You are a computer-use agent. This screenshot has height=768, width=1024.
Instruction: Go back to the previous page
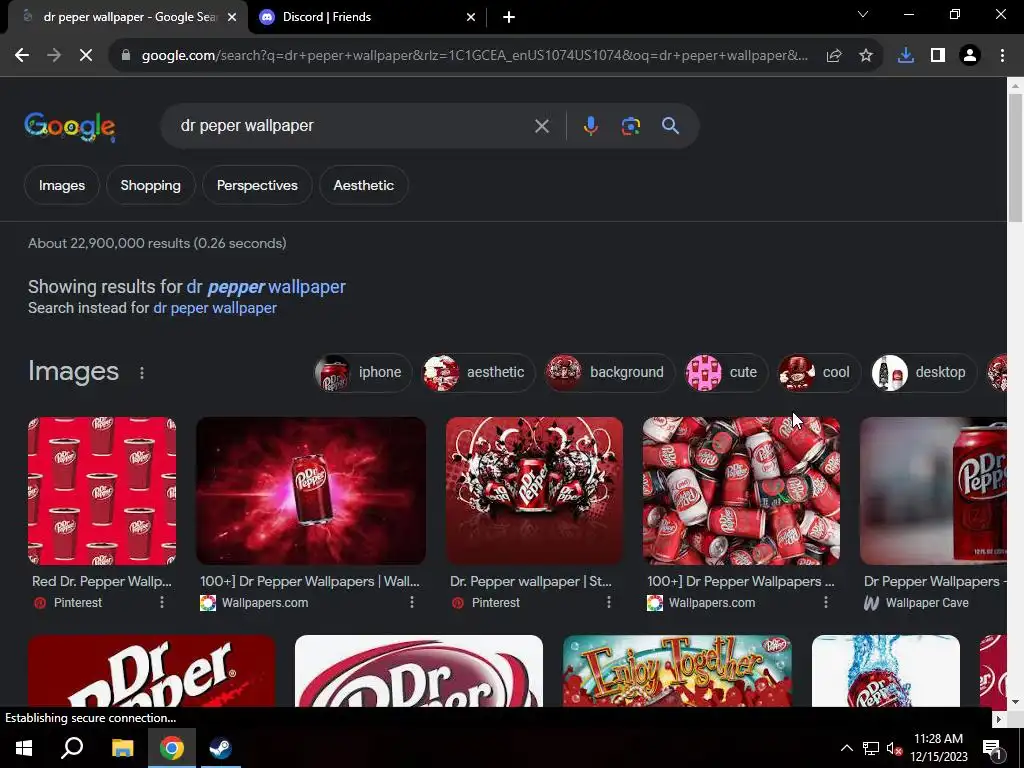coord(22,56)
